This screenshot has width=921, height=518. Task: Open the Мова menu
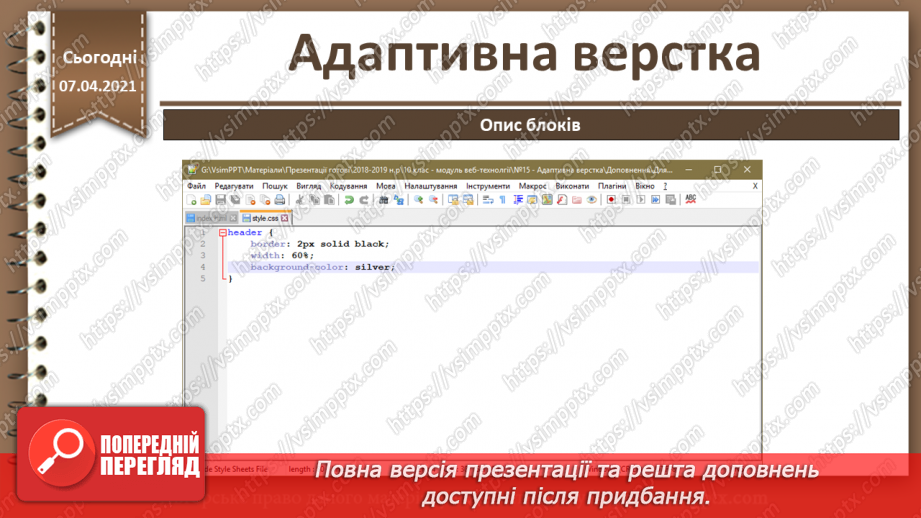pyautogui.click(x=385, y=186)
